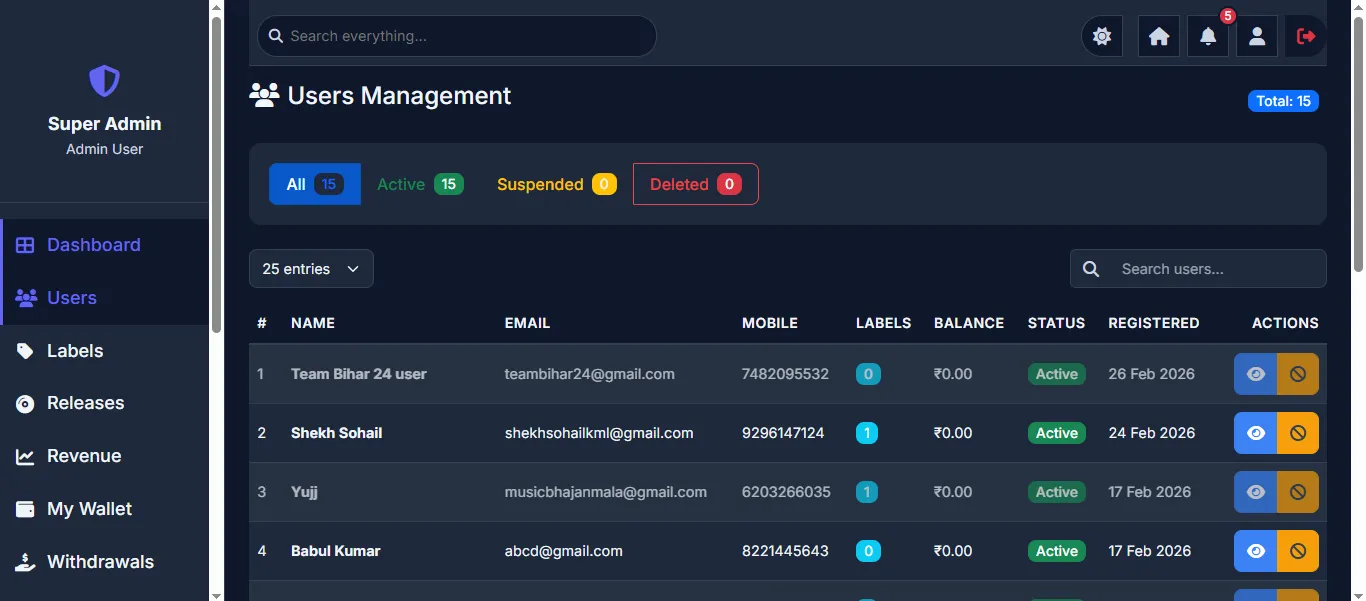Click email teambihar24@gmail.com
Screen dimensions: 1366x601
coord(590,374)
